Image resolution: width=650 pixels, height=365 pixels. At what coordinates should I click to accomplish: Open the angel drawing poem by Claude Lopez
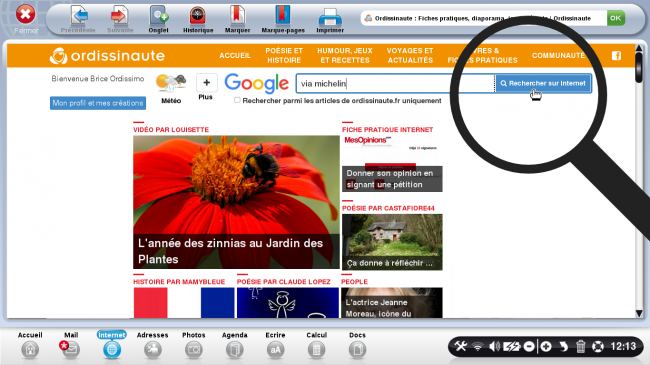click(288, 303)
